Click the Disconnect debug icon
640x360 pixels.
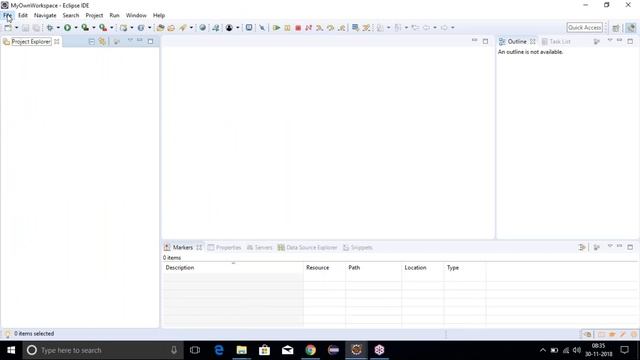point(309,28)
